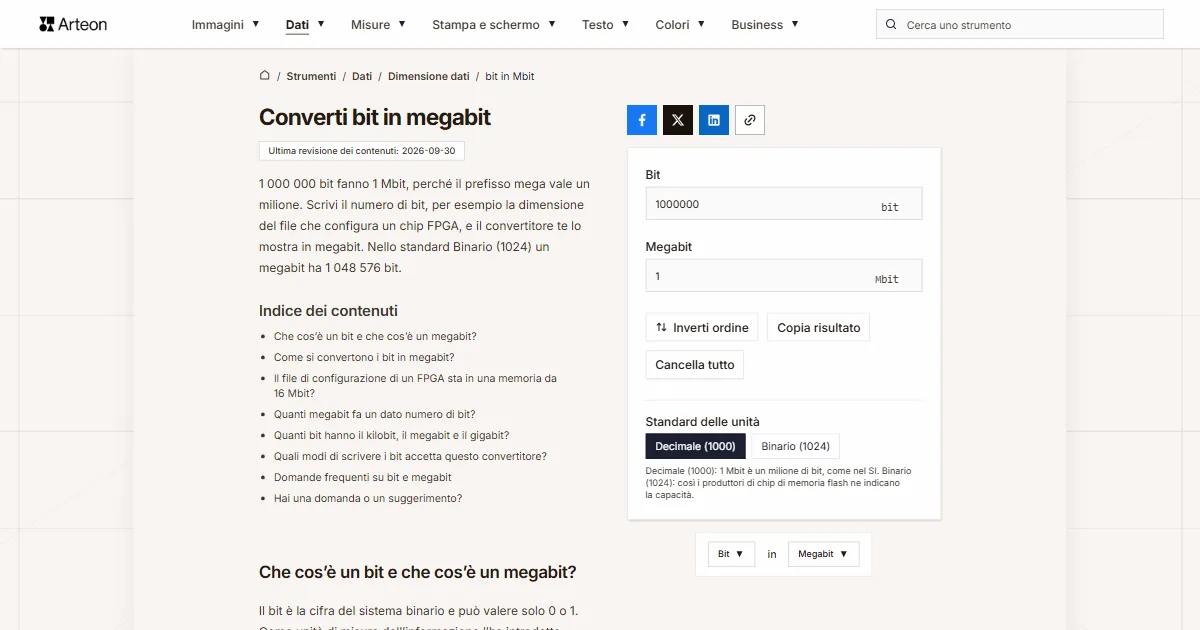The height and width of the screenshot is (630, 1200).
Task: Select Decimale (1000) standard
Action: click(x=695, y=446)
